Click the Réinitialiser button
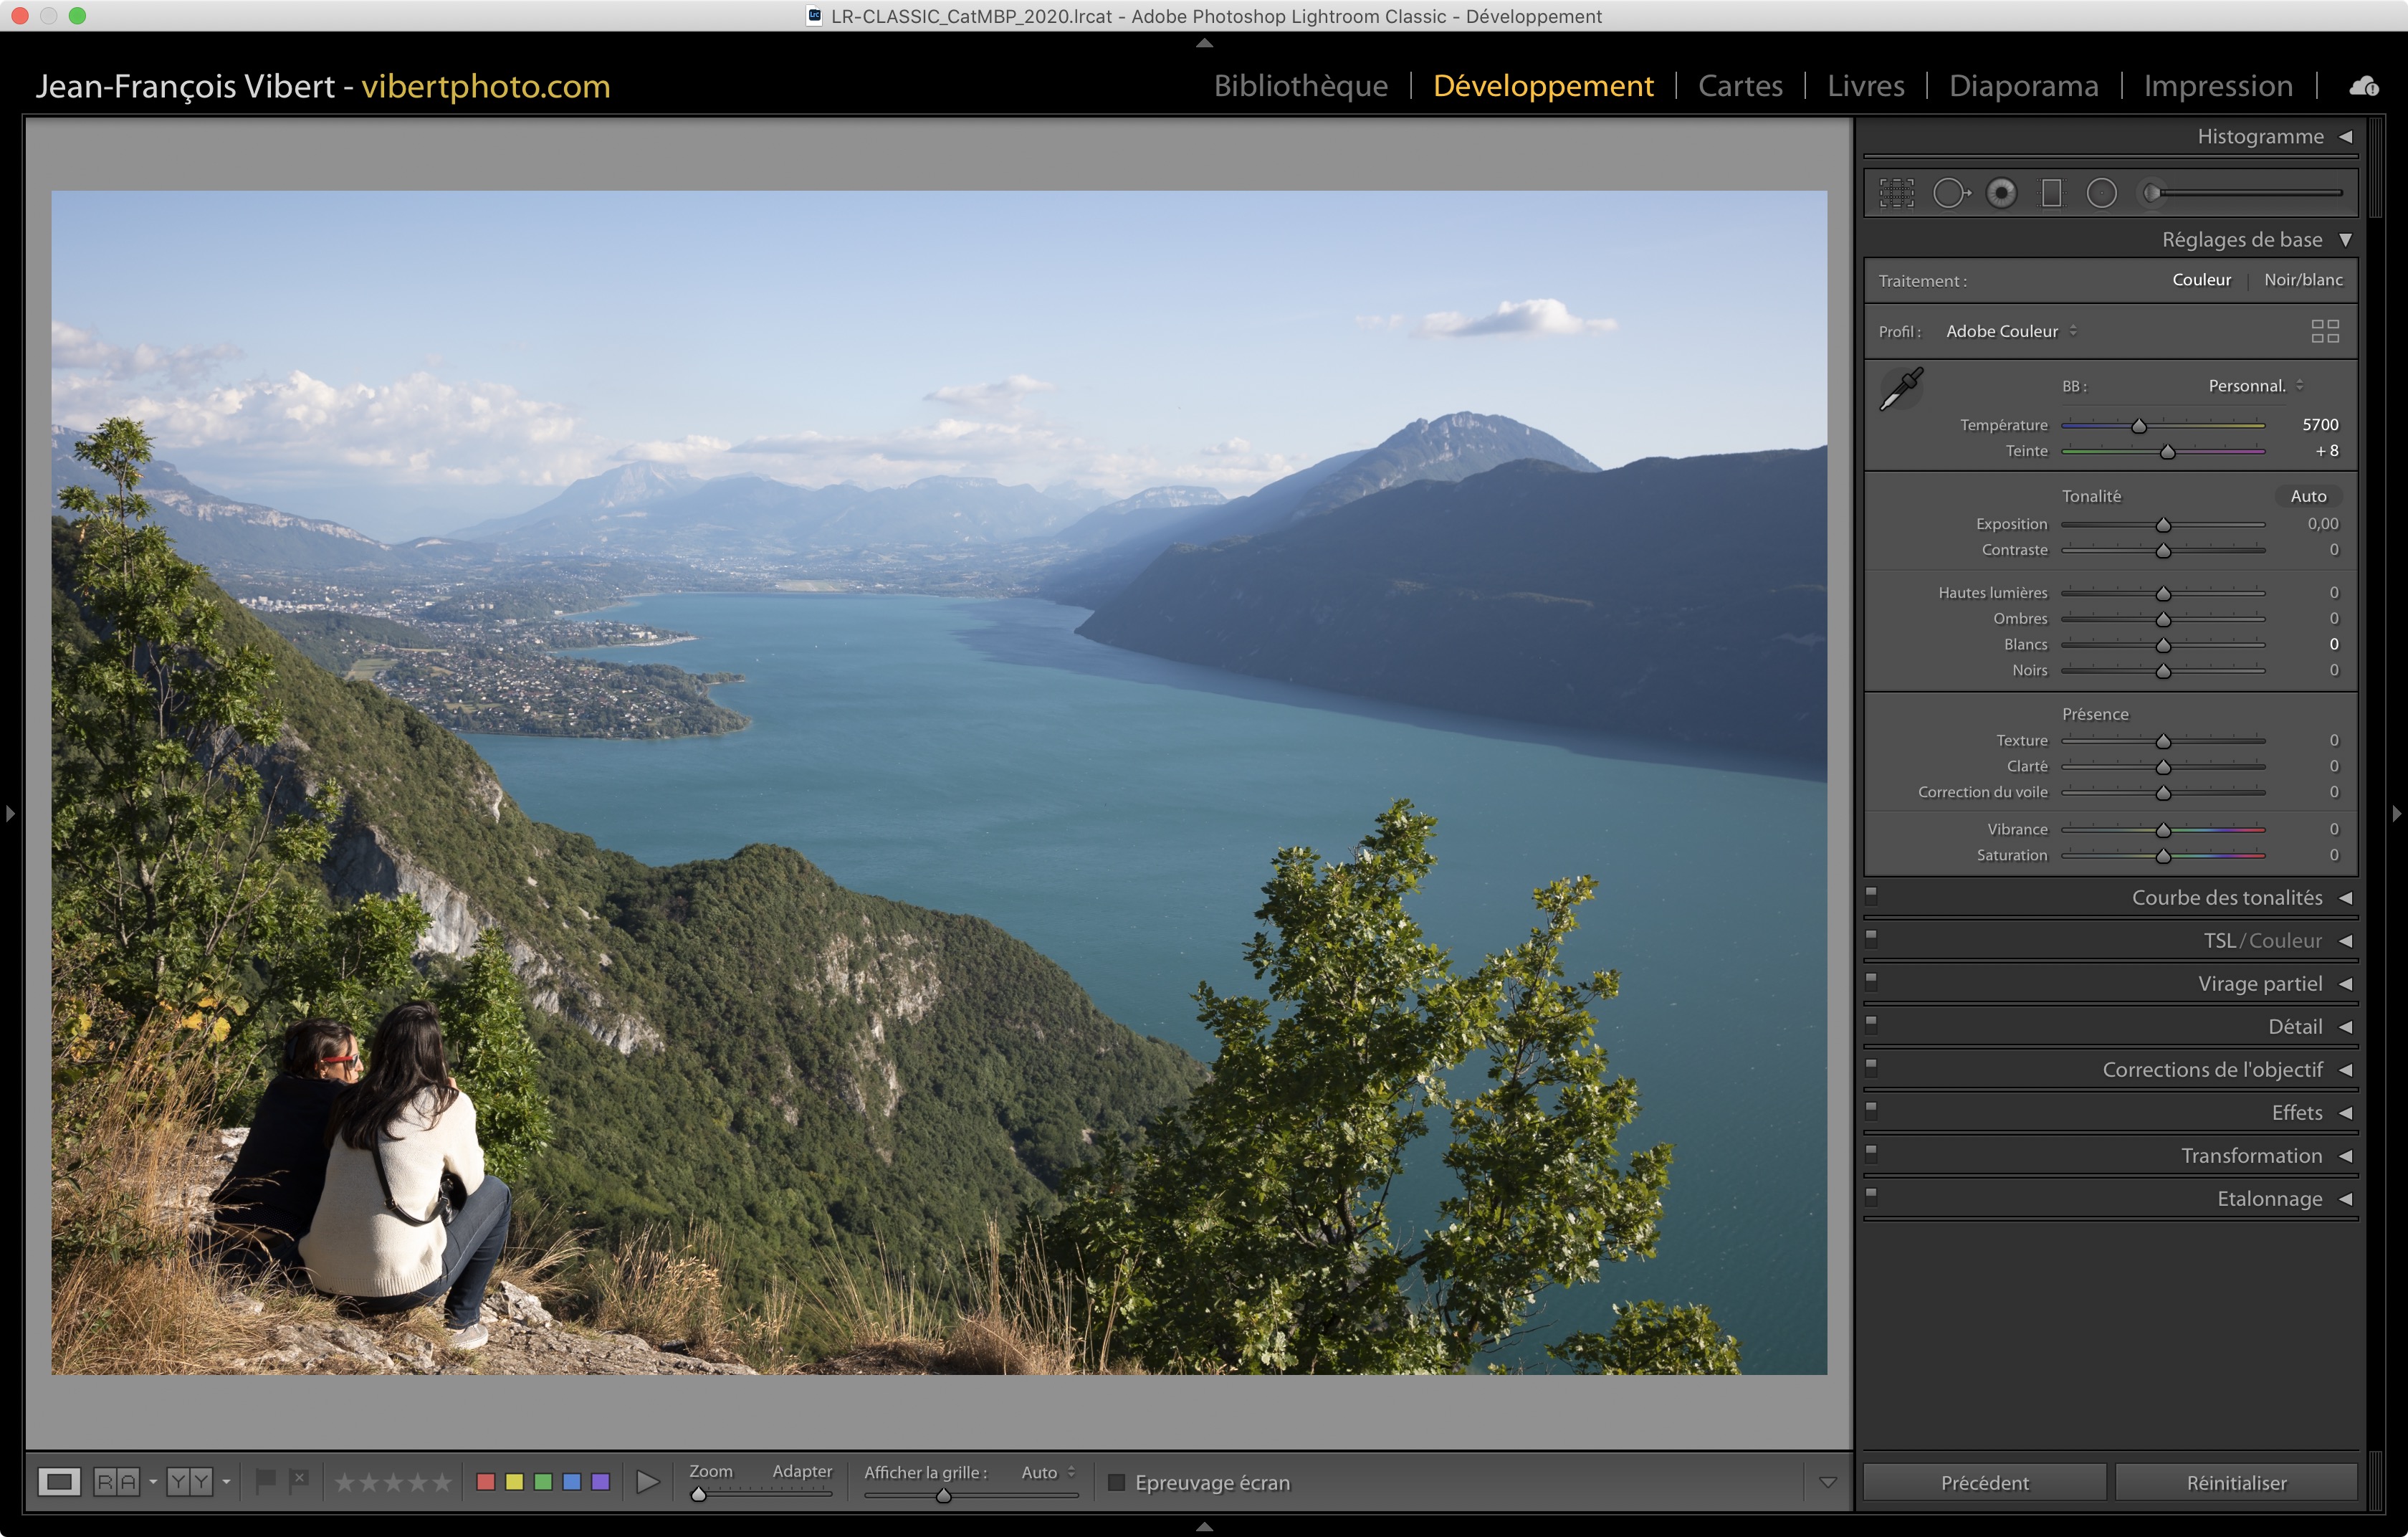Viewport: 2408px width, 1537px height. (x=2235, y=1482)
